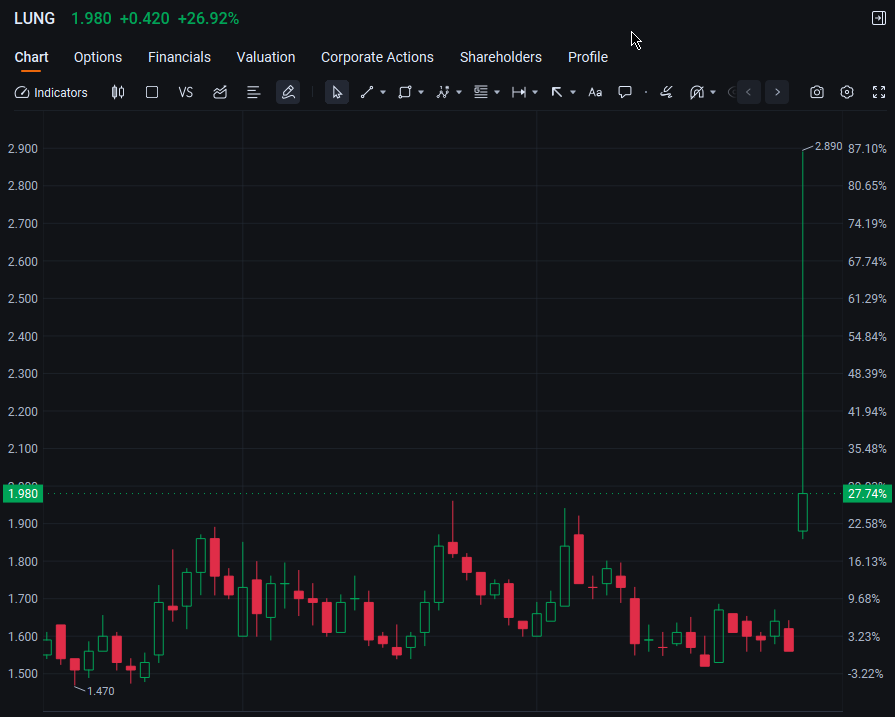
Task: Select the drawing pen tool
Action: click(288, 92)
